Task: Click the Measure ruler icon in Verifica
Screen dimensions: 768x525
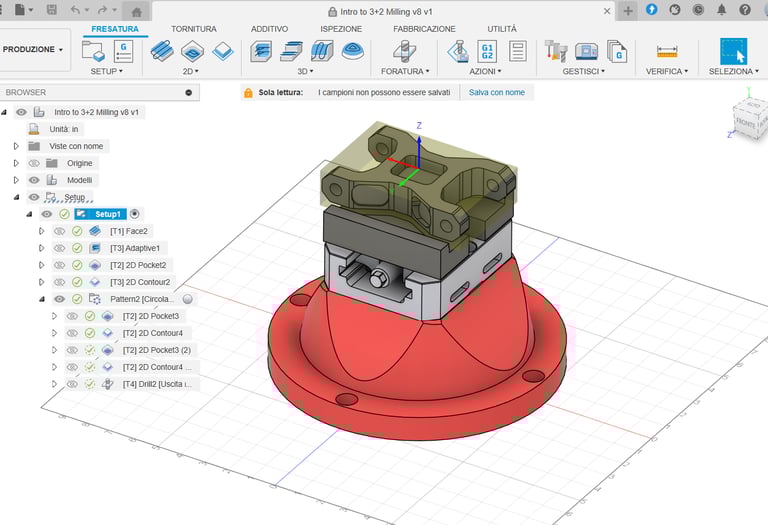Action: point(666,51)
